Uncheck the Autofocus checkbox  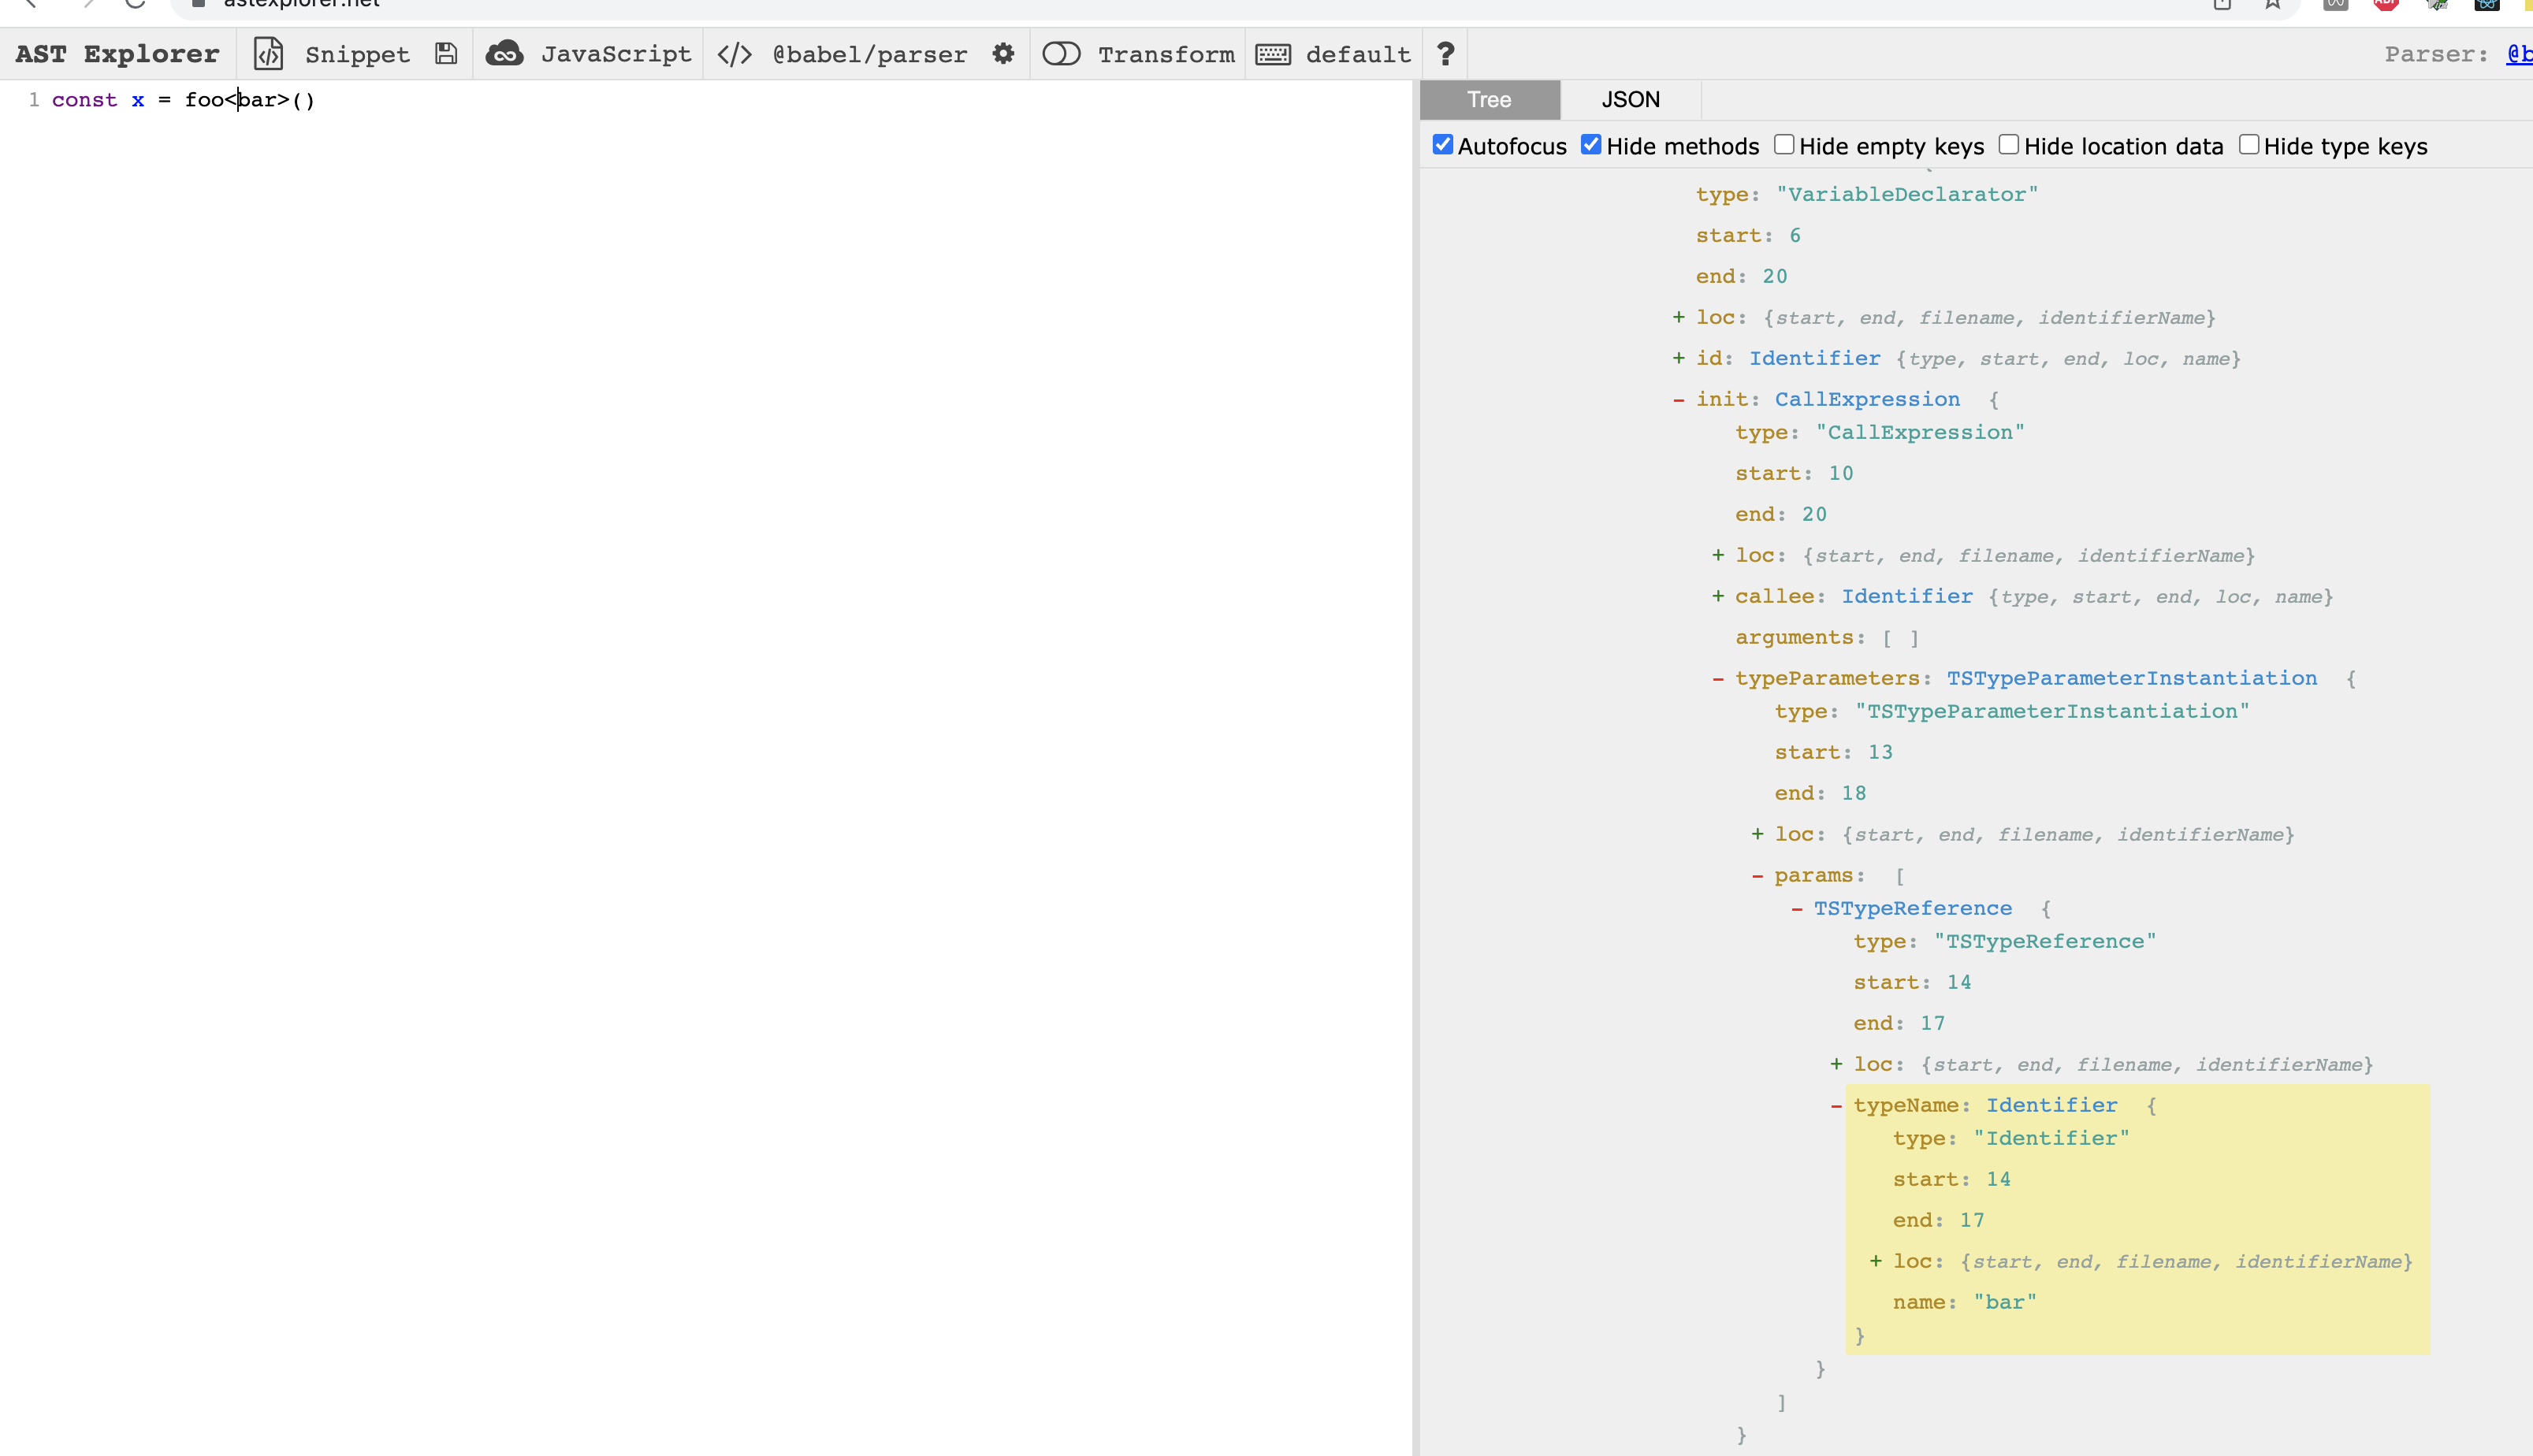(1443, 145)
